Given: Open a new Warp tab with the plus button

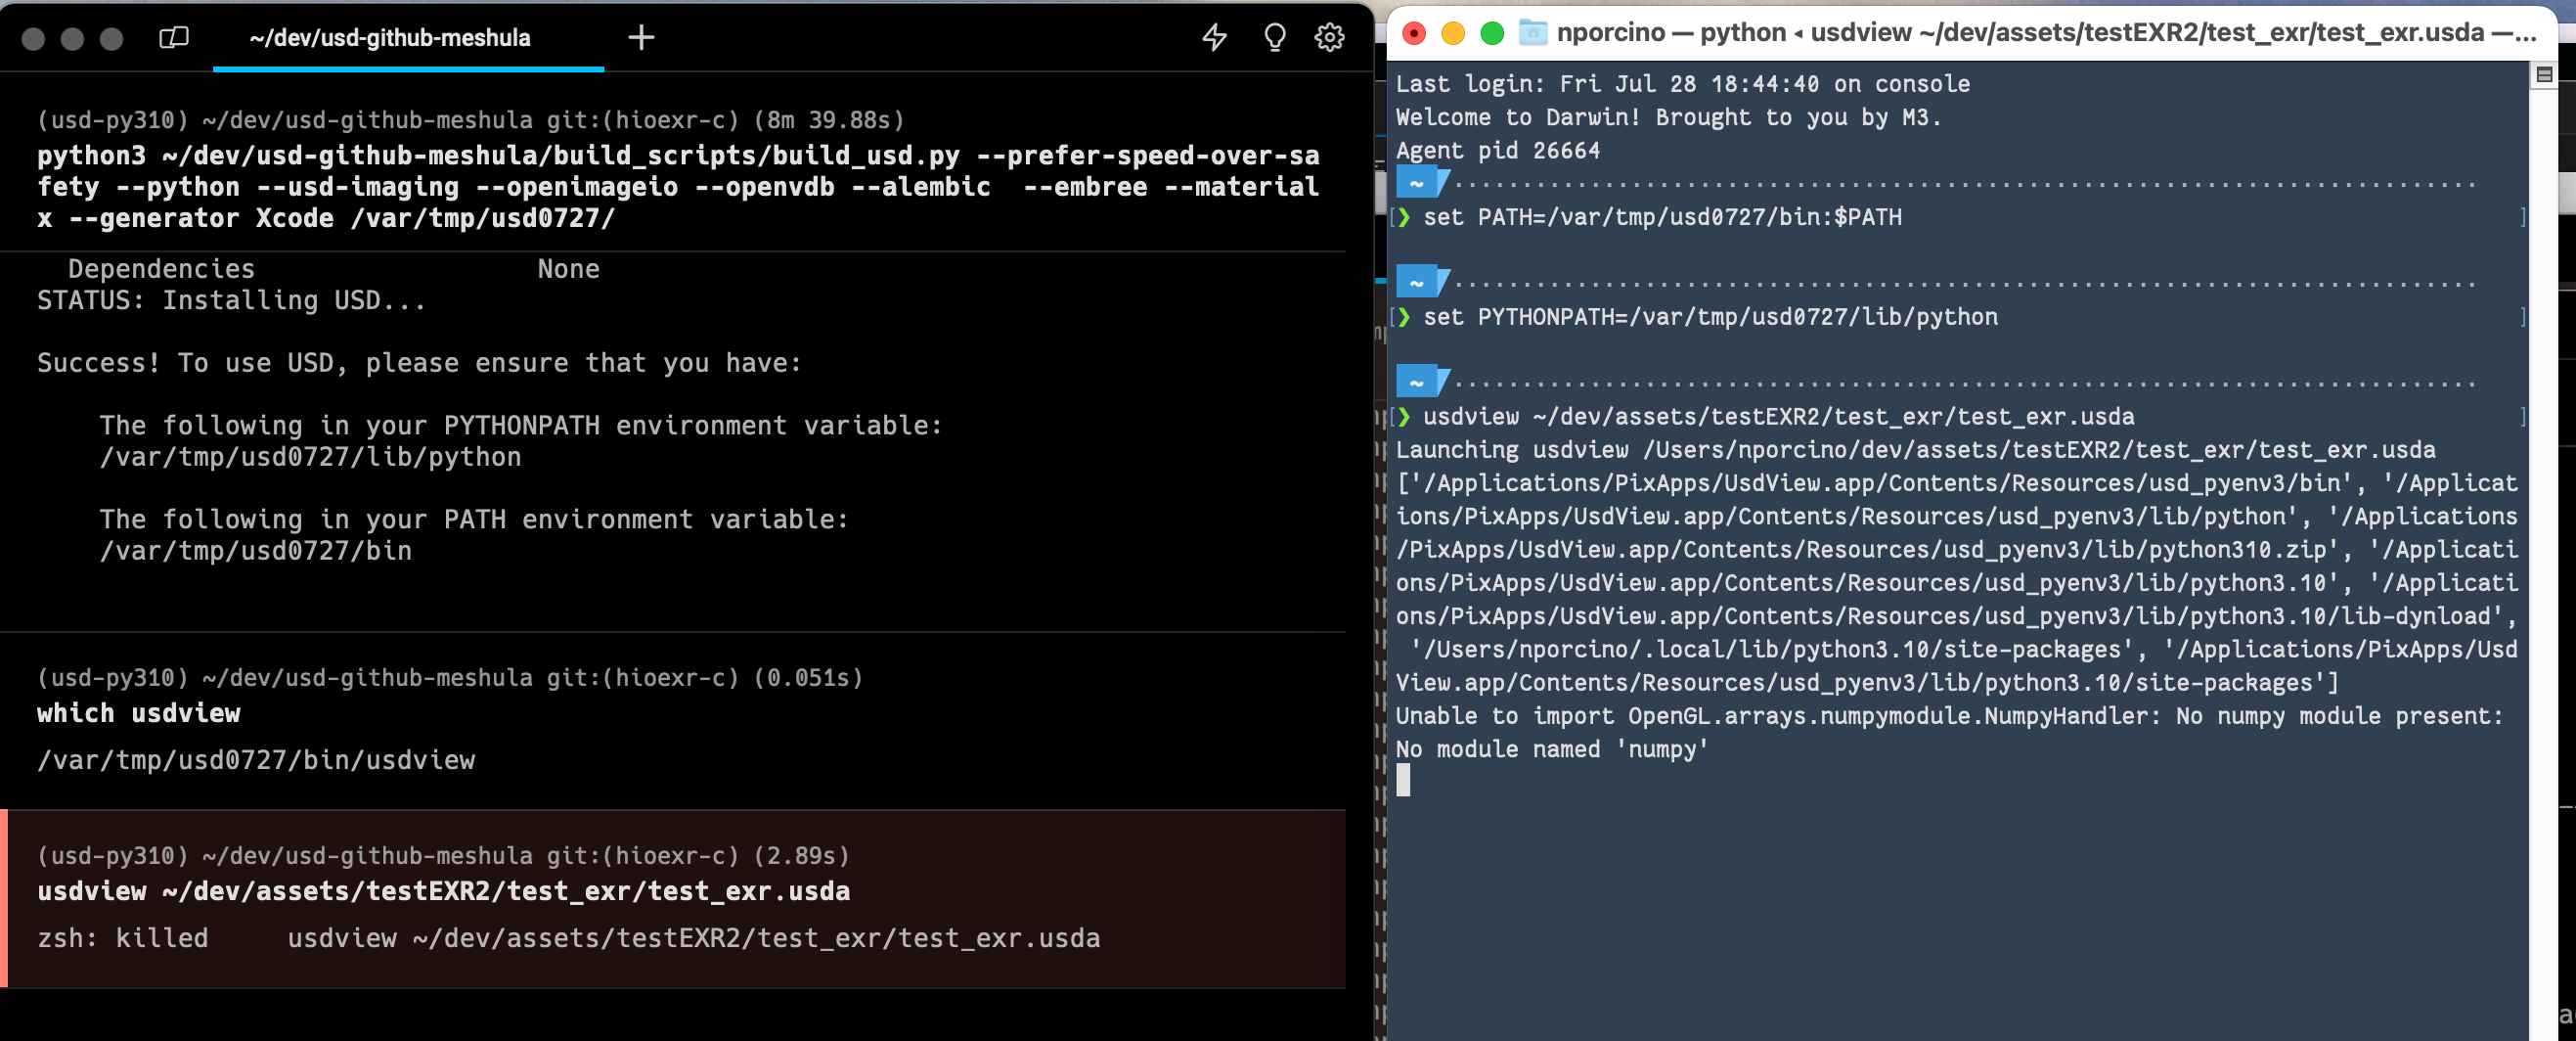Looking at the screenshot, I should 640,37.
